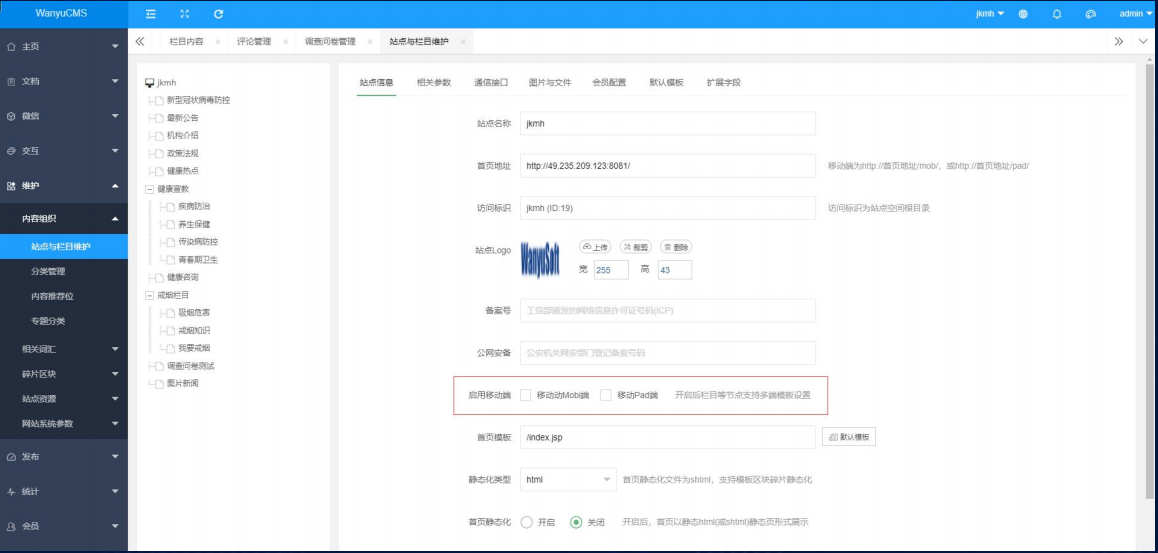Viewport: 1158px width, 553px height.
Task: Expand the admin user dropdown
Action: (x=1129, y=14)
